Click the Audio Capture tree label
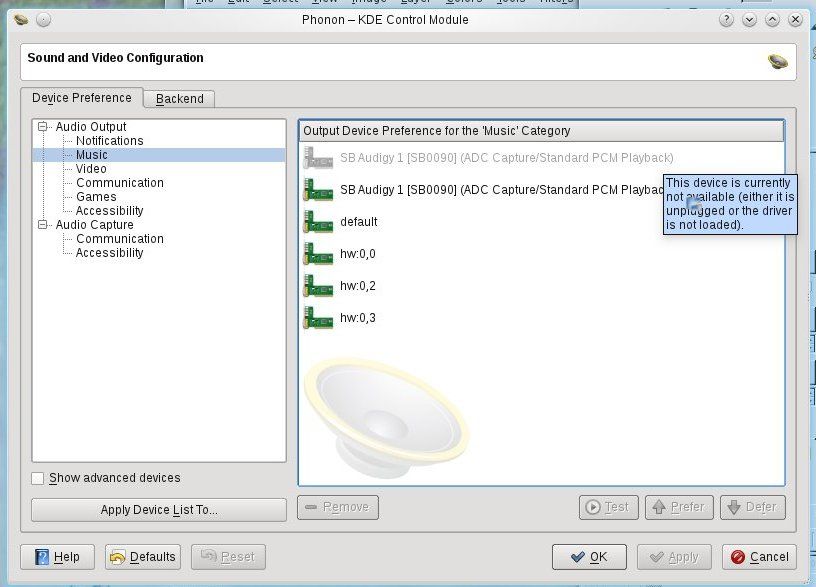 [x=94, y=225]
